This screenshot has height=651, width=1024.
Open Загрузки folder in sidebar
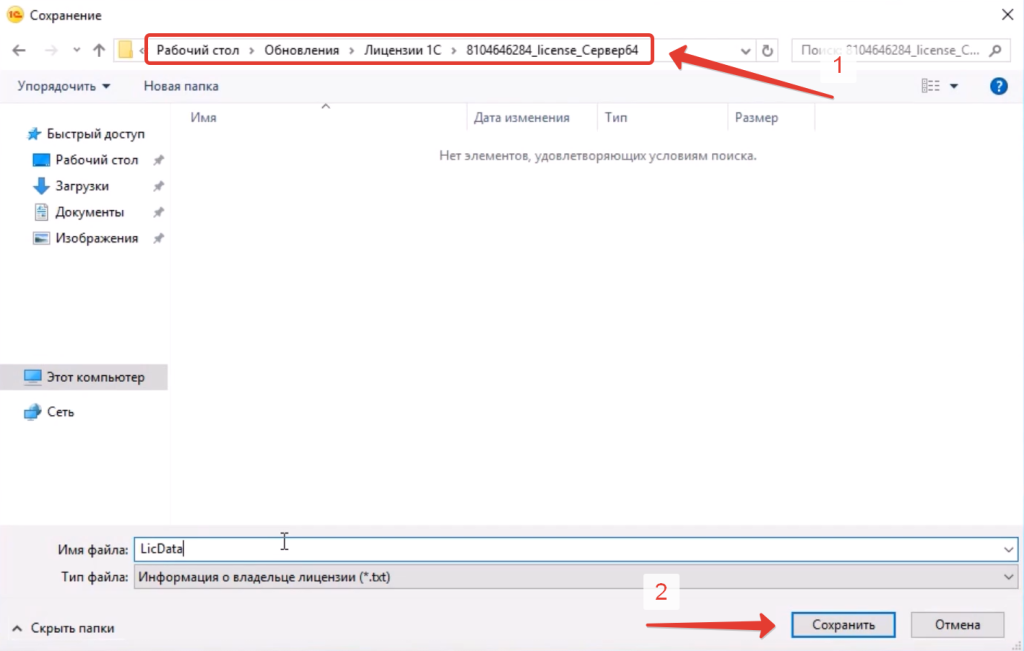pyautogui.click(x=82, y=186)
